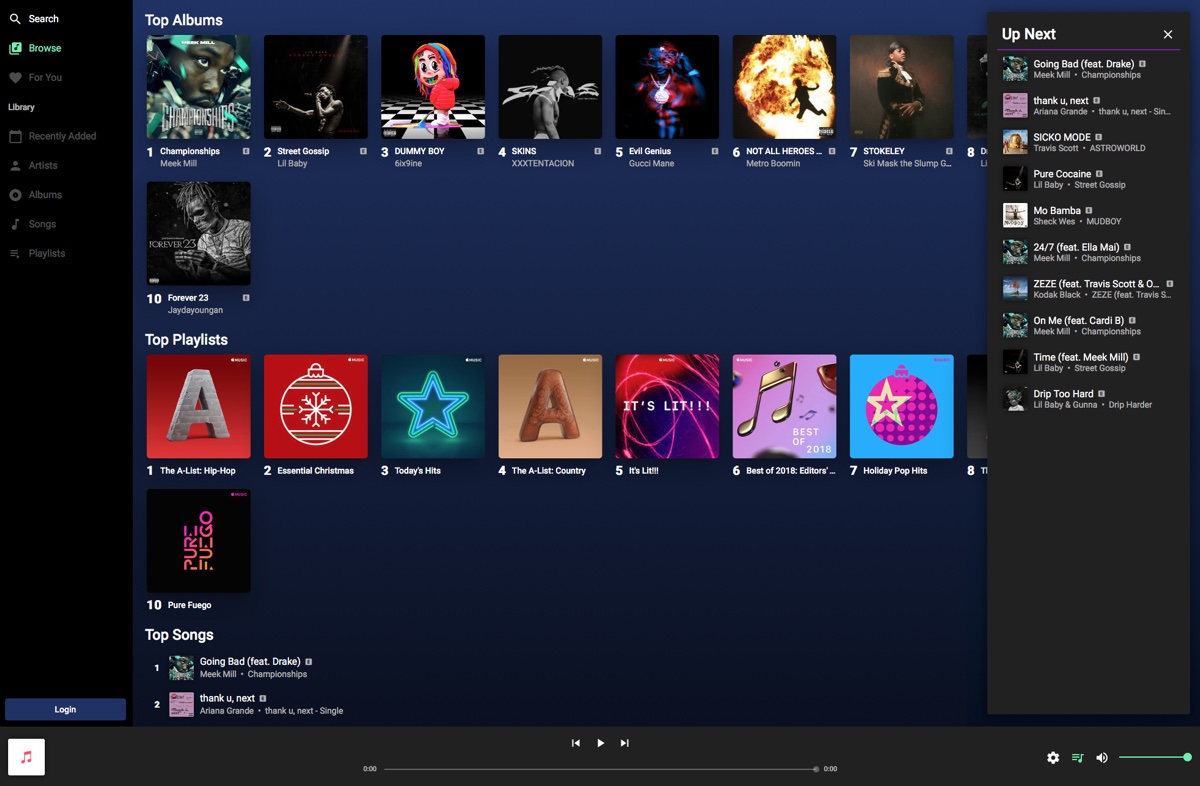Click the Artists person icon
This screenshot has width=1200, height=786.
coord(15,165)
